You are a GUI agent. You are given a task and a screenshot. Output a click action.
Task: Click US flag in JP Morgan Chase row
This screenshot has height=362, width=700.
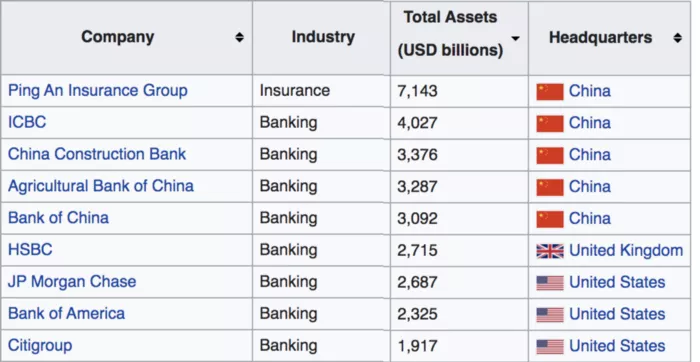(550, 283)
